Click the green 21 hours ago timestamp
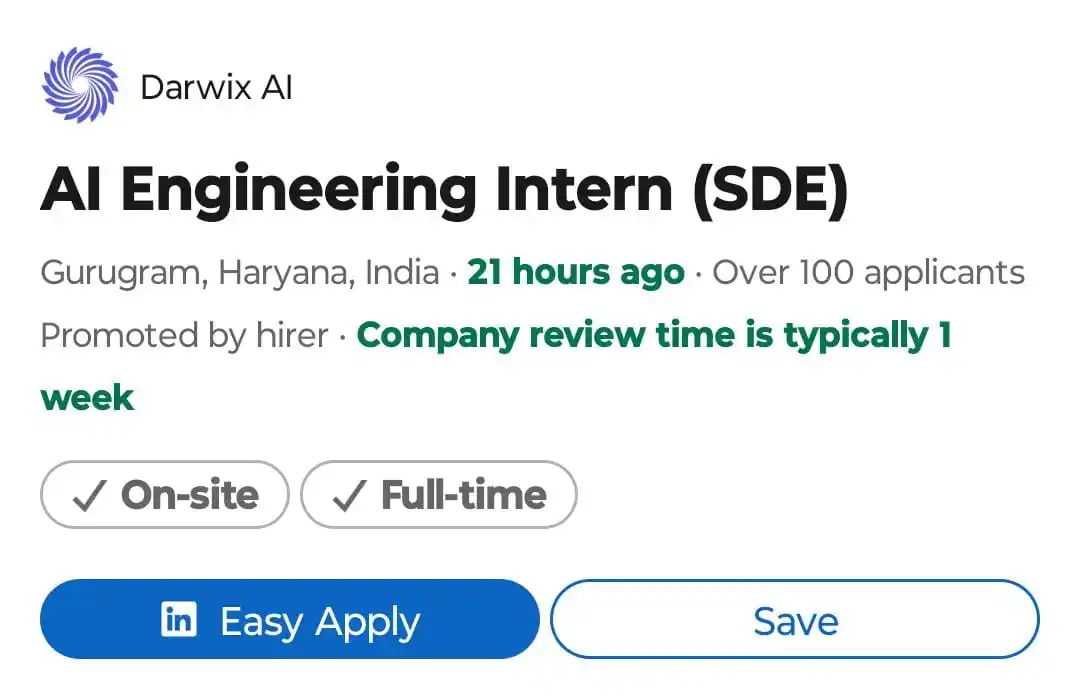This screenshot has width=1080, height=696. click(576, 272)
